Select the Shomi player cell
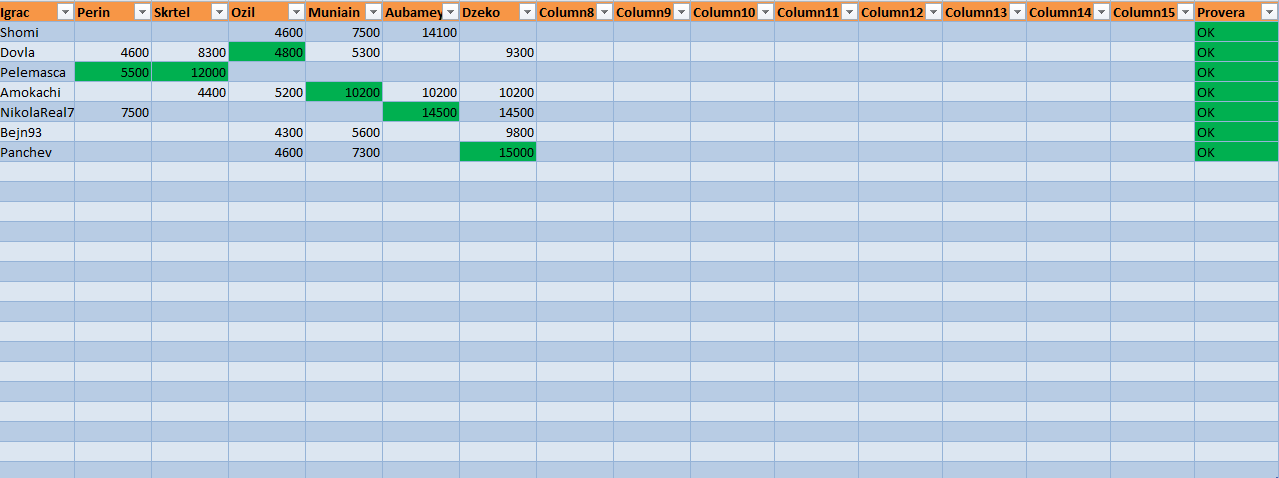Viewport: 1279px width, 478px height. [x=37, y=32]
